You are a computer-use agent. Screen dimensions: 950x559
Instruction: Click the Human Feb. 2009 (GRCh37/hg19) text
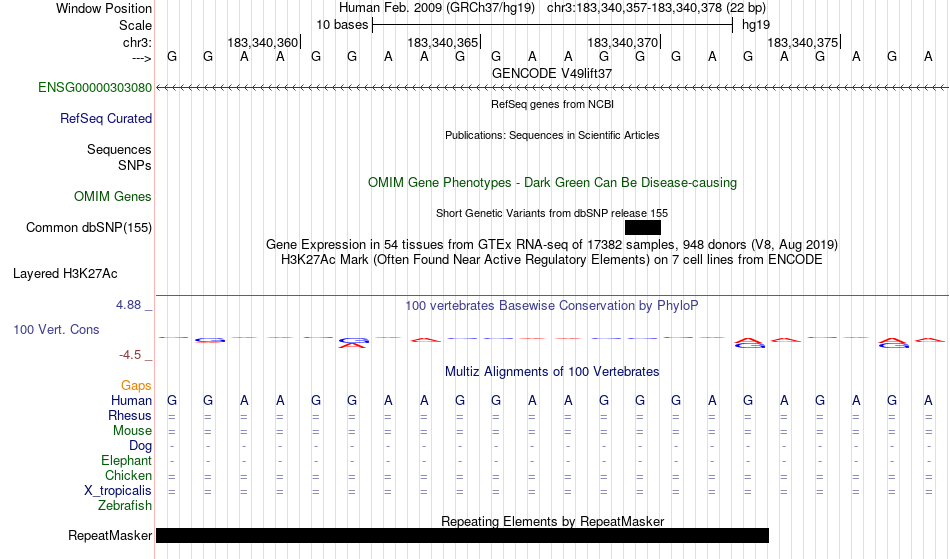pyautogui.click(x=437, y=8)
